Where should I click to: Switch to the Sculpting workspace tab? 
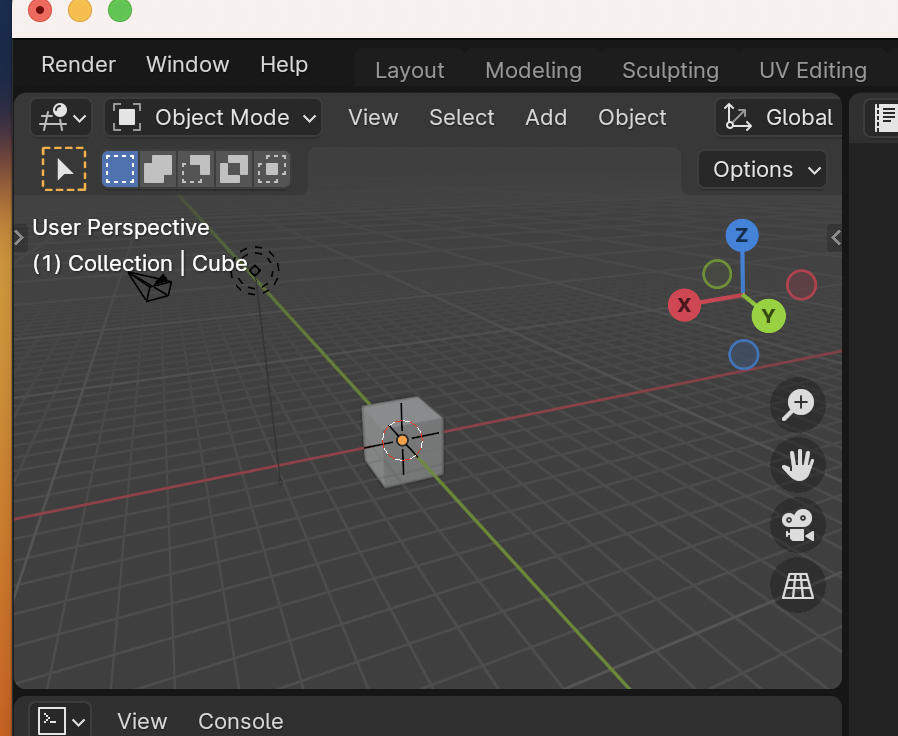[x=670, y=70]
